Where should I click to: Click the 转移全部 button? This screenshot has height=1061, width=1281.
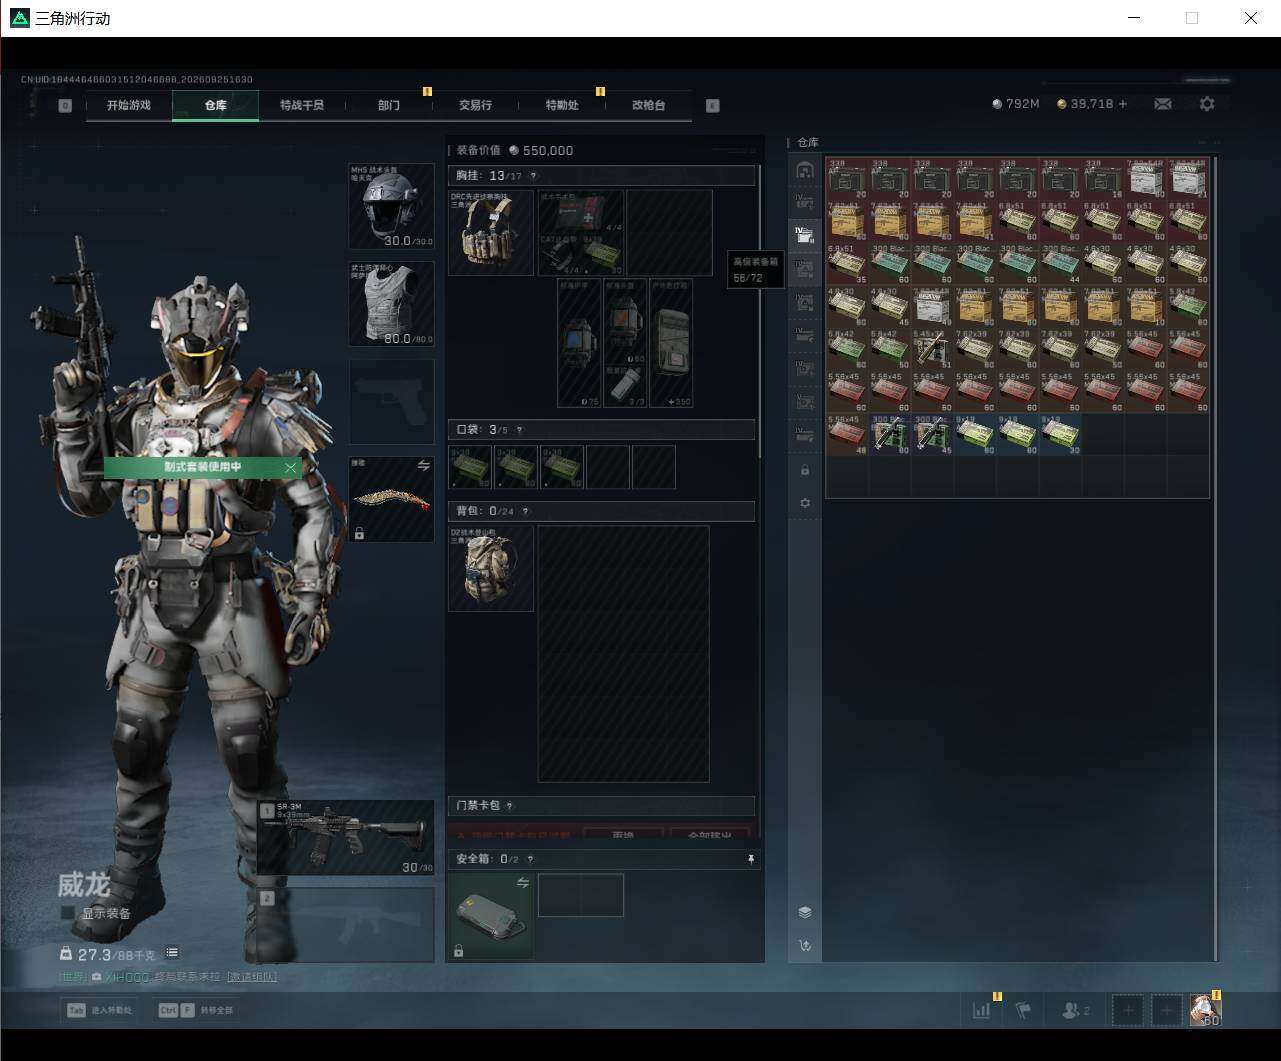tap(196, 1010)
